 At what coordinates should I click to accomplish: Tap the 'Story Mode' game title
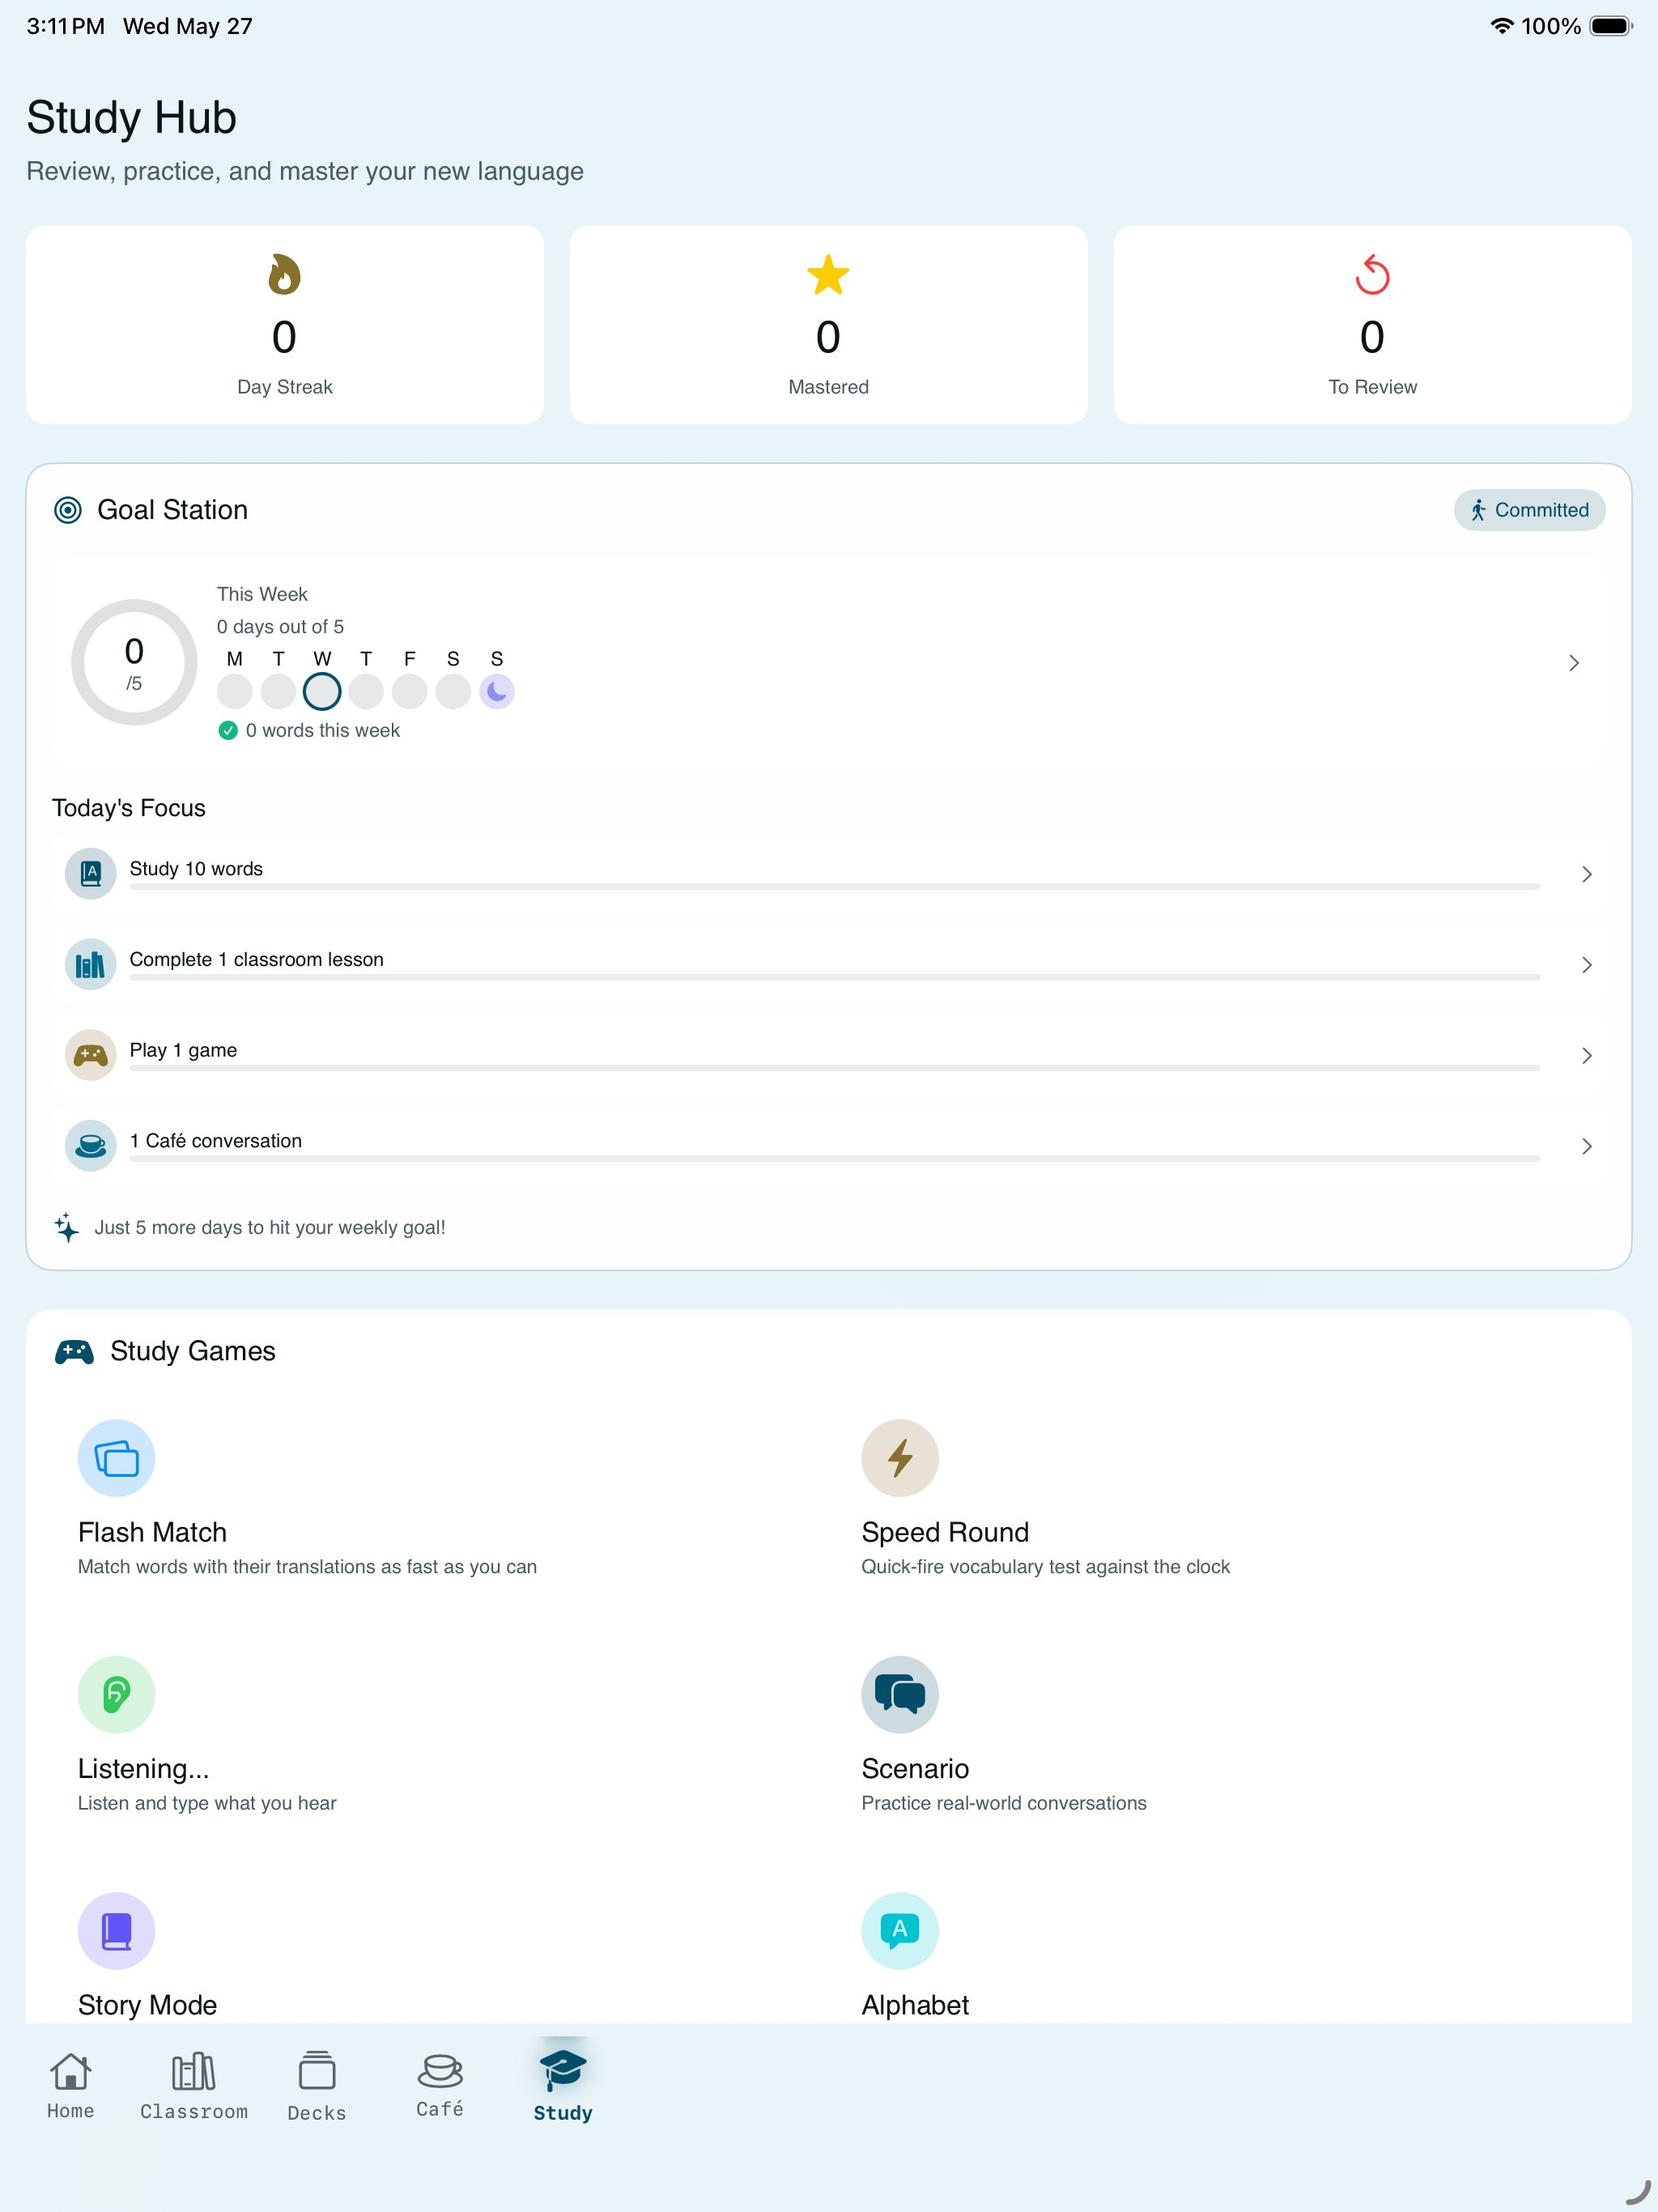coord(147,2005)
